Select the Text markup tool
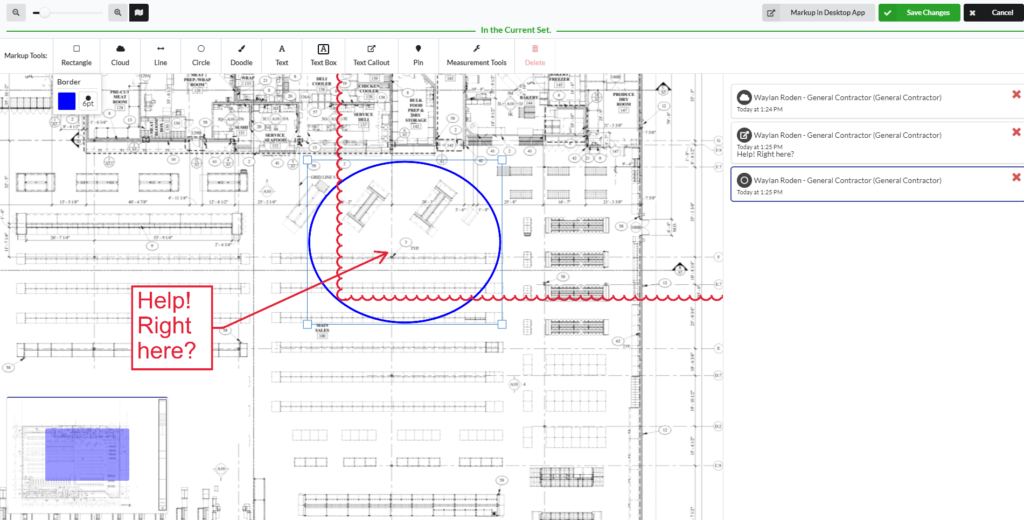The height and width of the screenshot is (520, 1024). 282,56
